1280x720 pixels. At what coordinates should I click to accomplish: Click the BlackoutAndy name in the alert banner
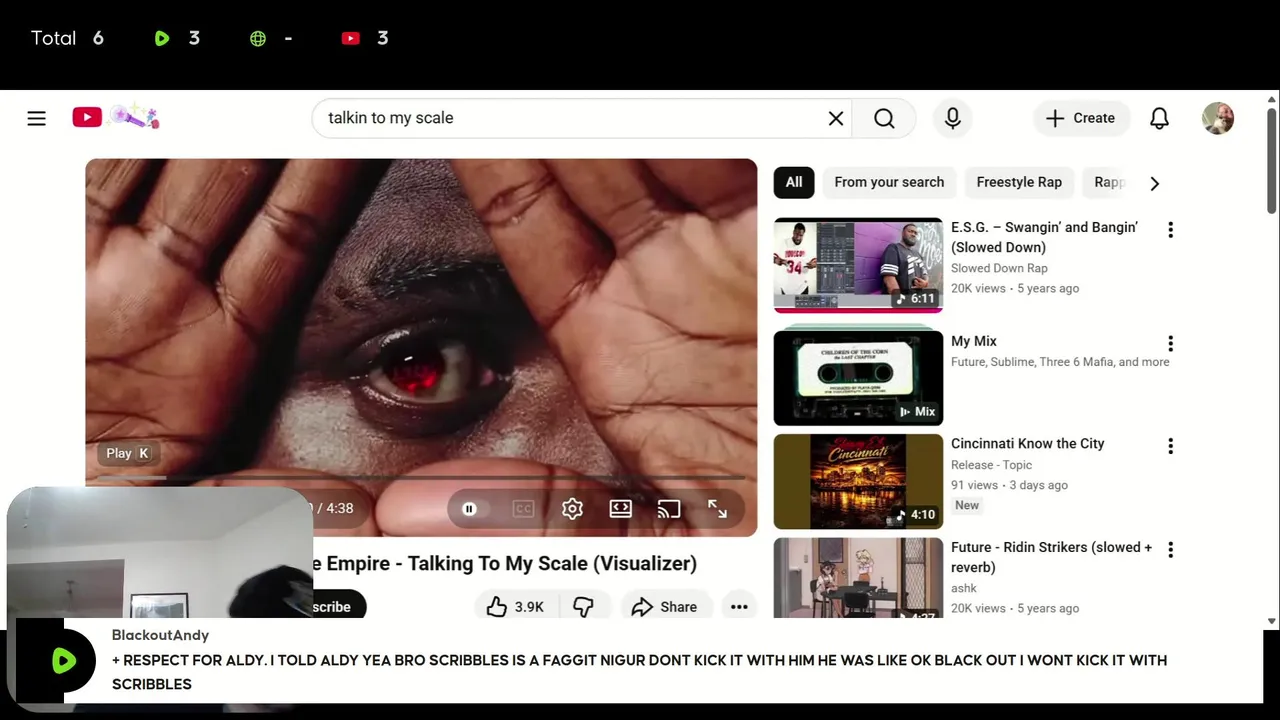pos(160,635)
